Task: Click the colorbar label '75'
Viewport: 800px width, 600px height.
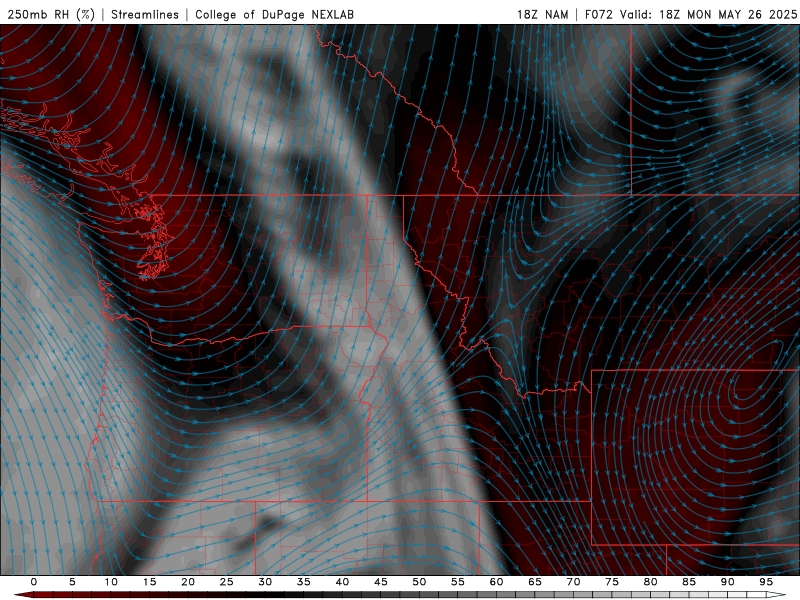Action: pyautogui.click(x=612, y=582)
